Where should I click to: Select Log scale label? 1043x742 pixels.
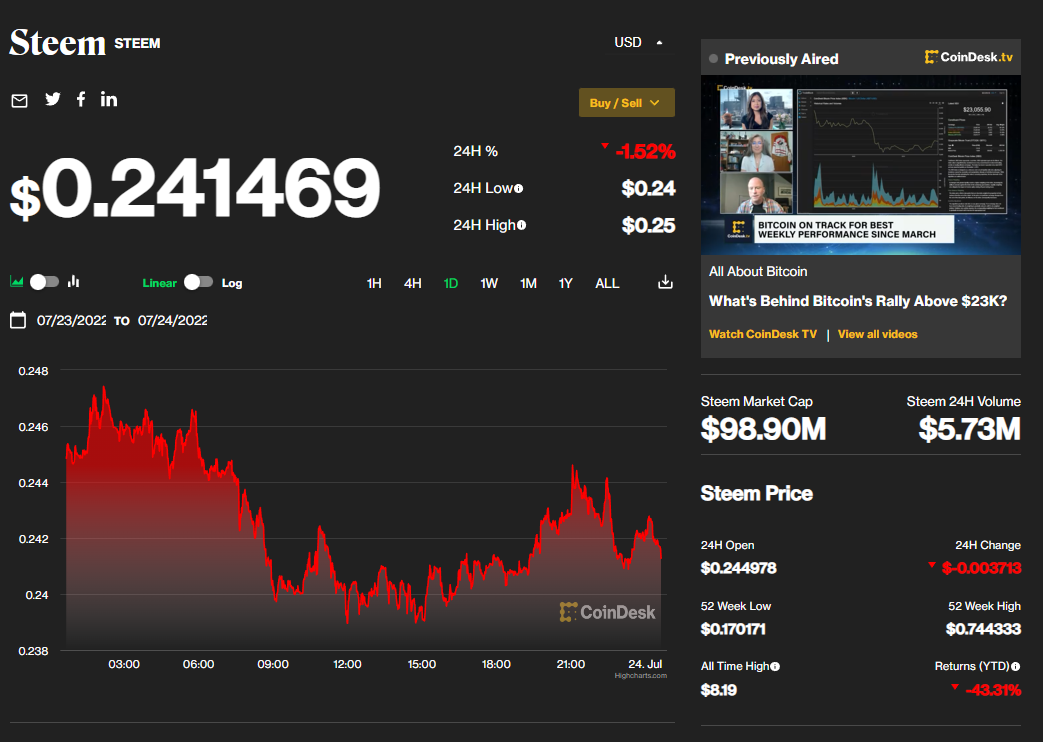pyautogui.click(x=231, y=283)
